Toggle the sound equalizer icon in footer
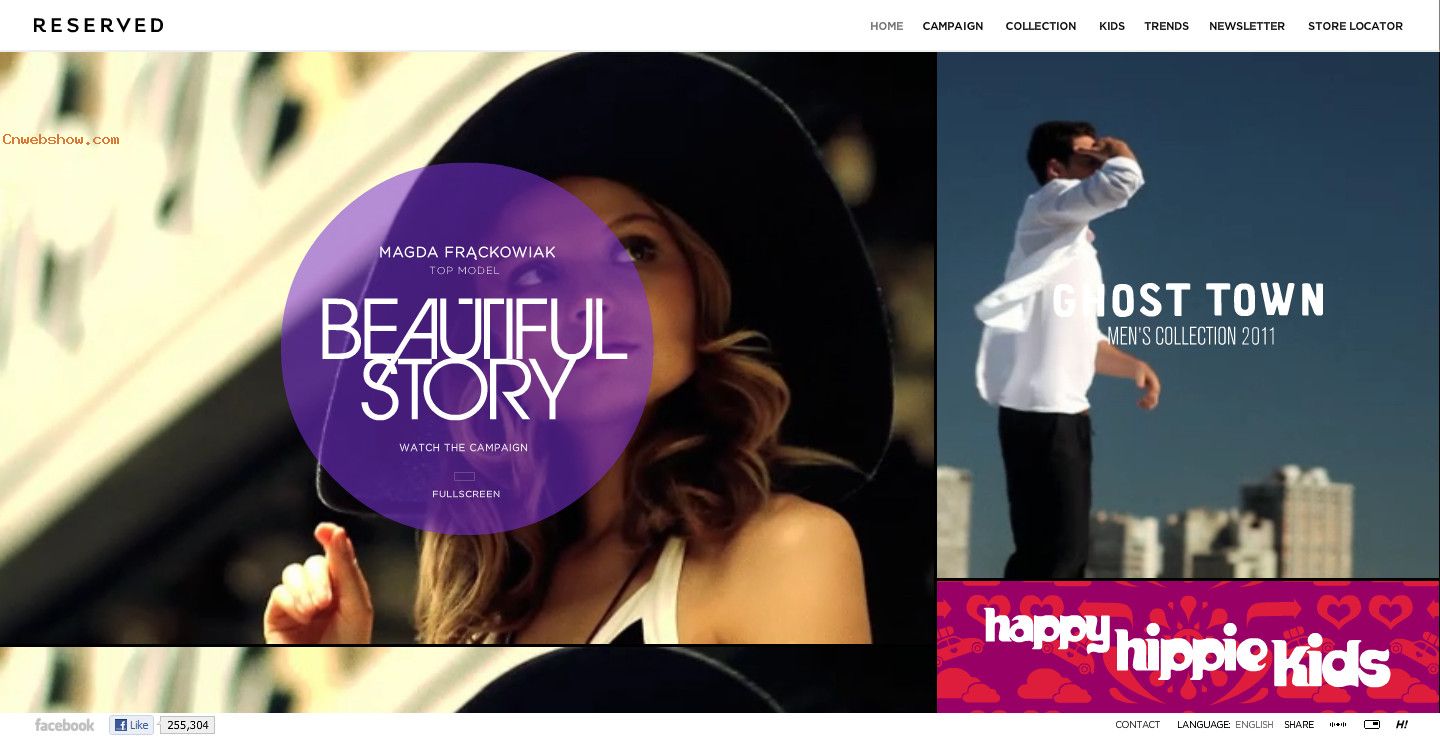 (x=1338, y=725)
